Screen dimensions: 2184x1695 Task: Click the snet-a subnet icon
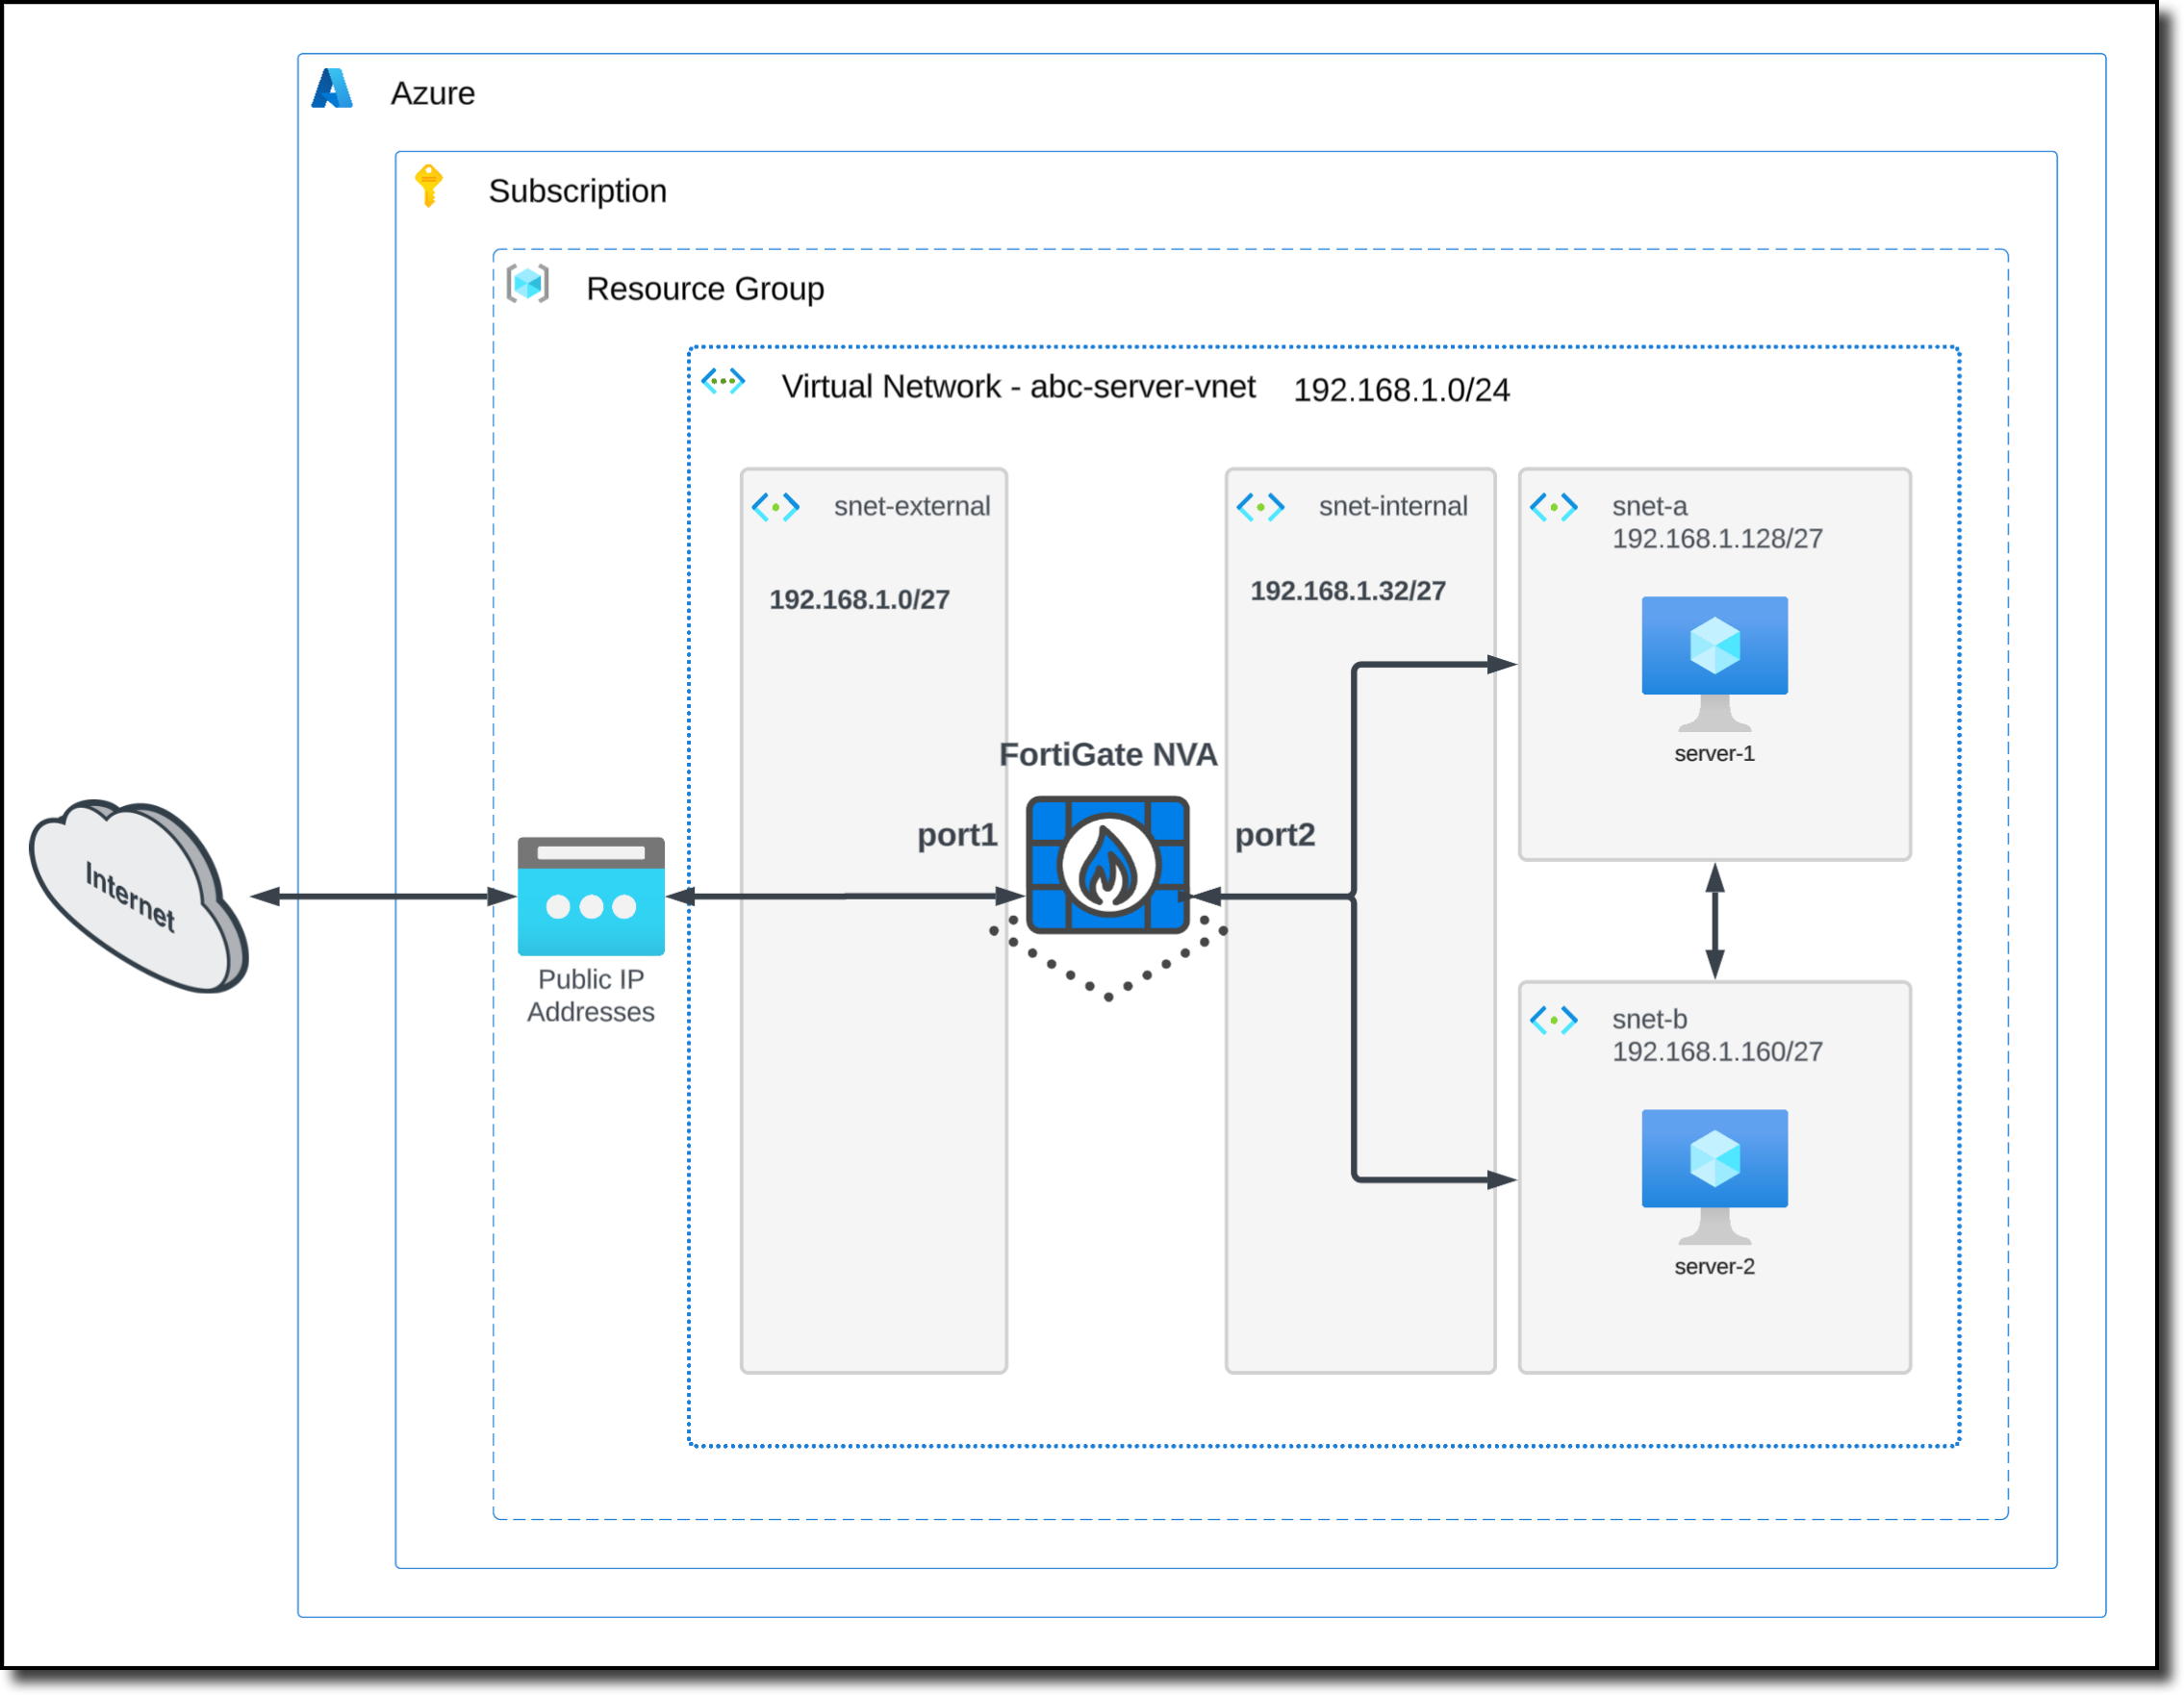click(x=1553, y=507)
